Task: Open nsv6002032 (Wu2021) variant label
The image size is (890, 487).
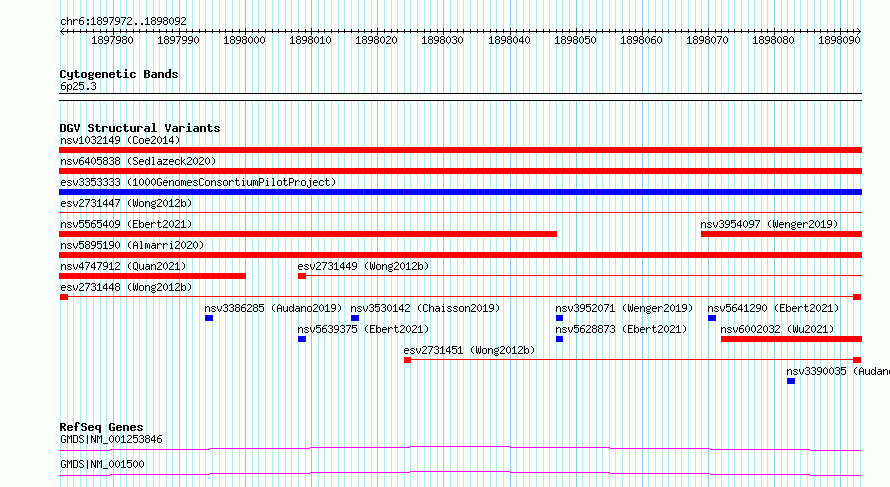Action: click(x=777, y=329)
